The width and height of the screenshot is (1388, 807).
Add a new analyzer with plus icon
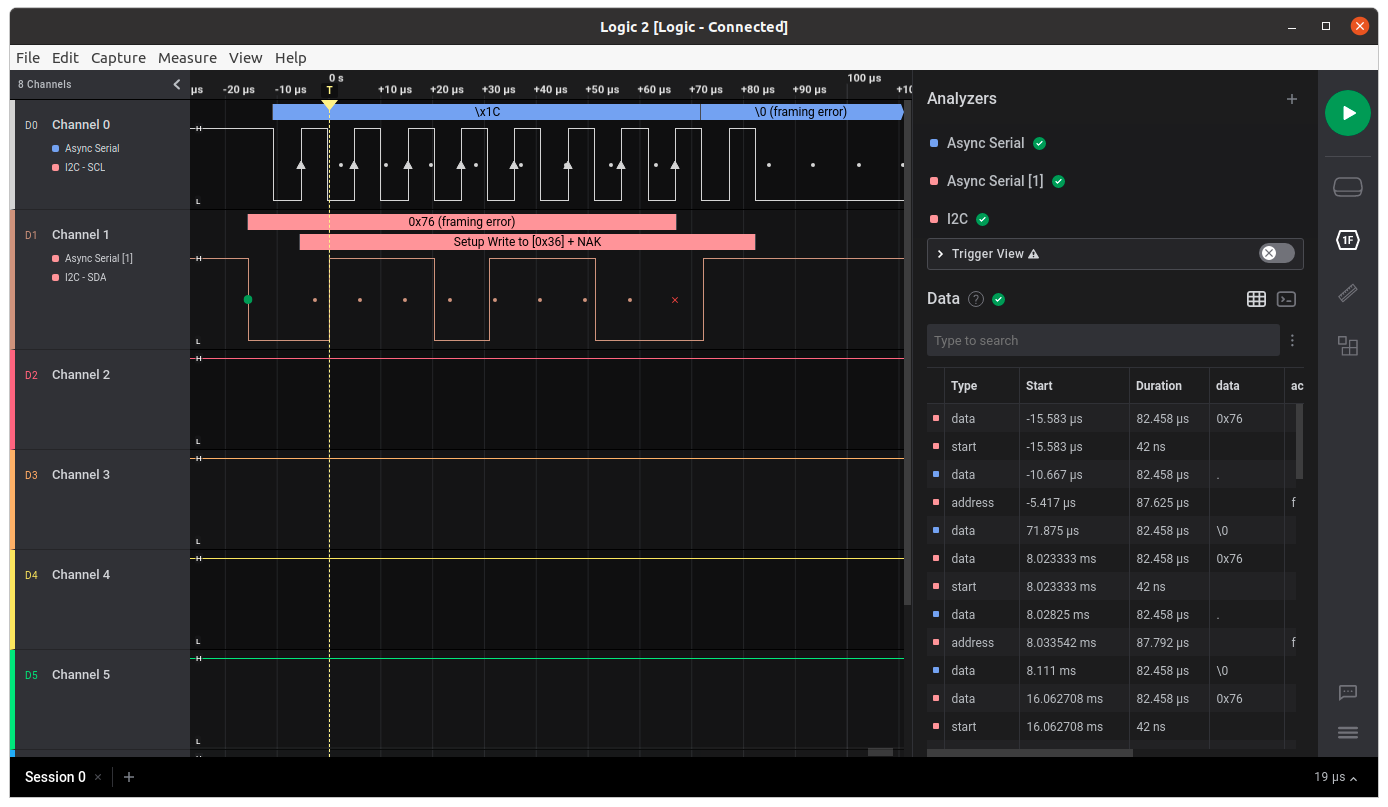click(x=1292, y=99)
